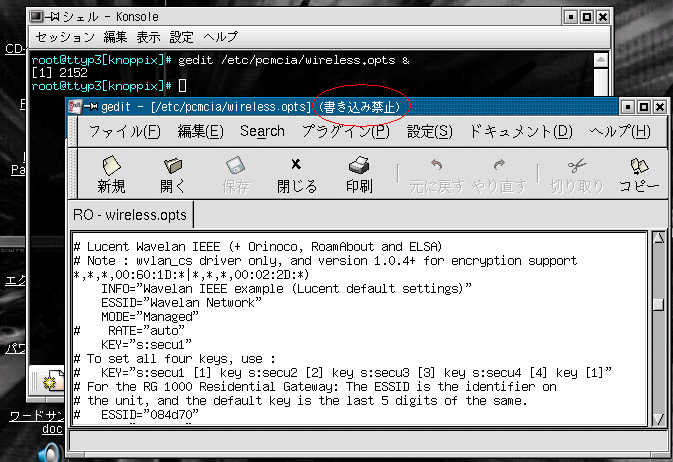Open the ワードサン doc desktop link
The image size is (673, 462).
pos(36,422)
